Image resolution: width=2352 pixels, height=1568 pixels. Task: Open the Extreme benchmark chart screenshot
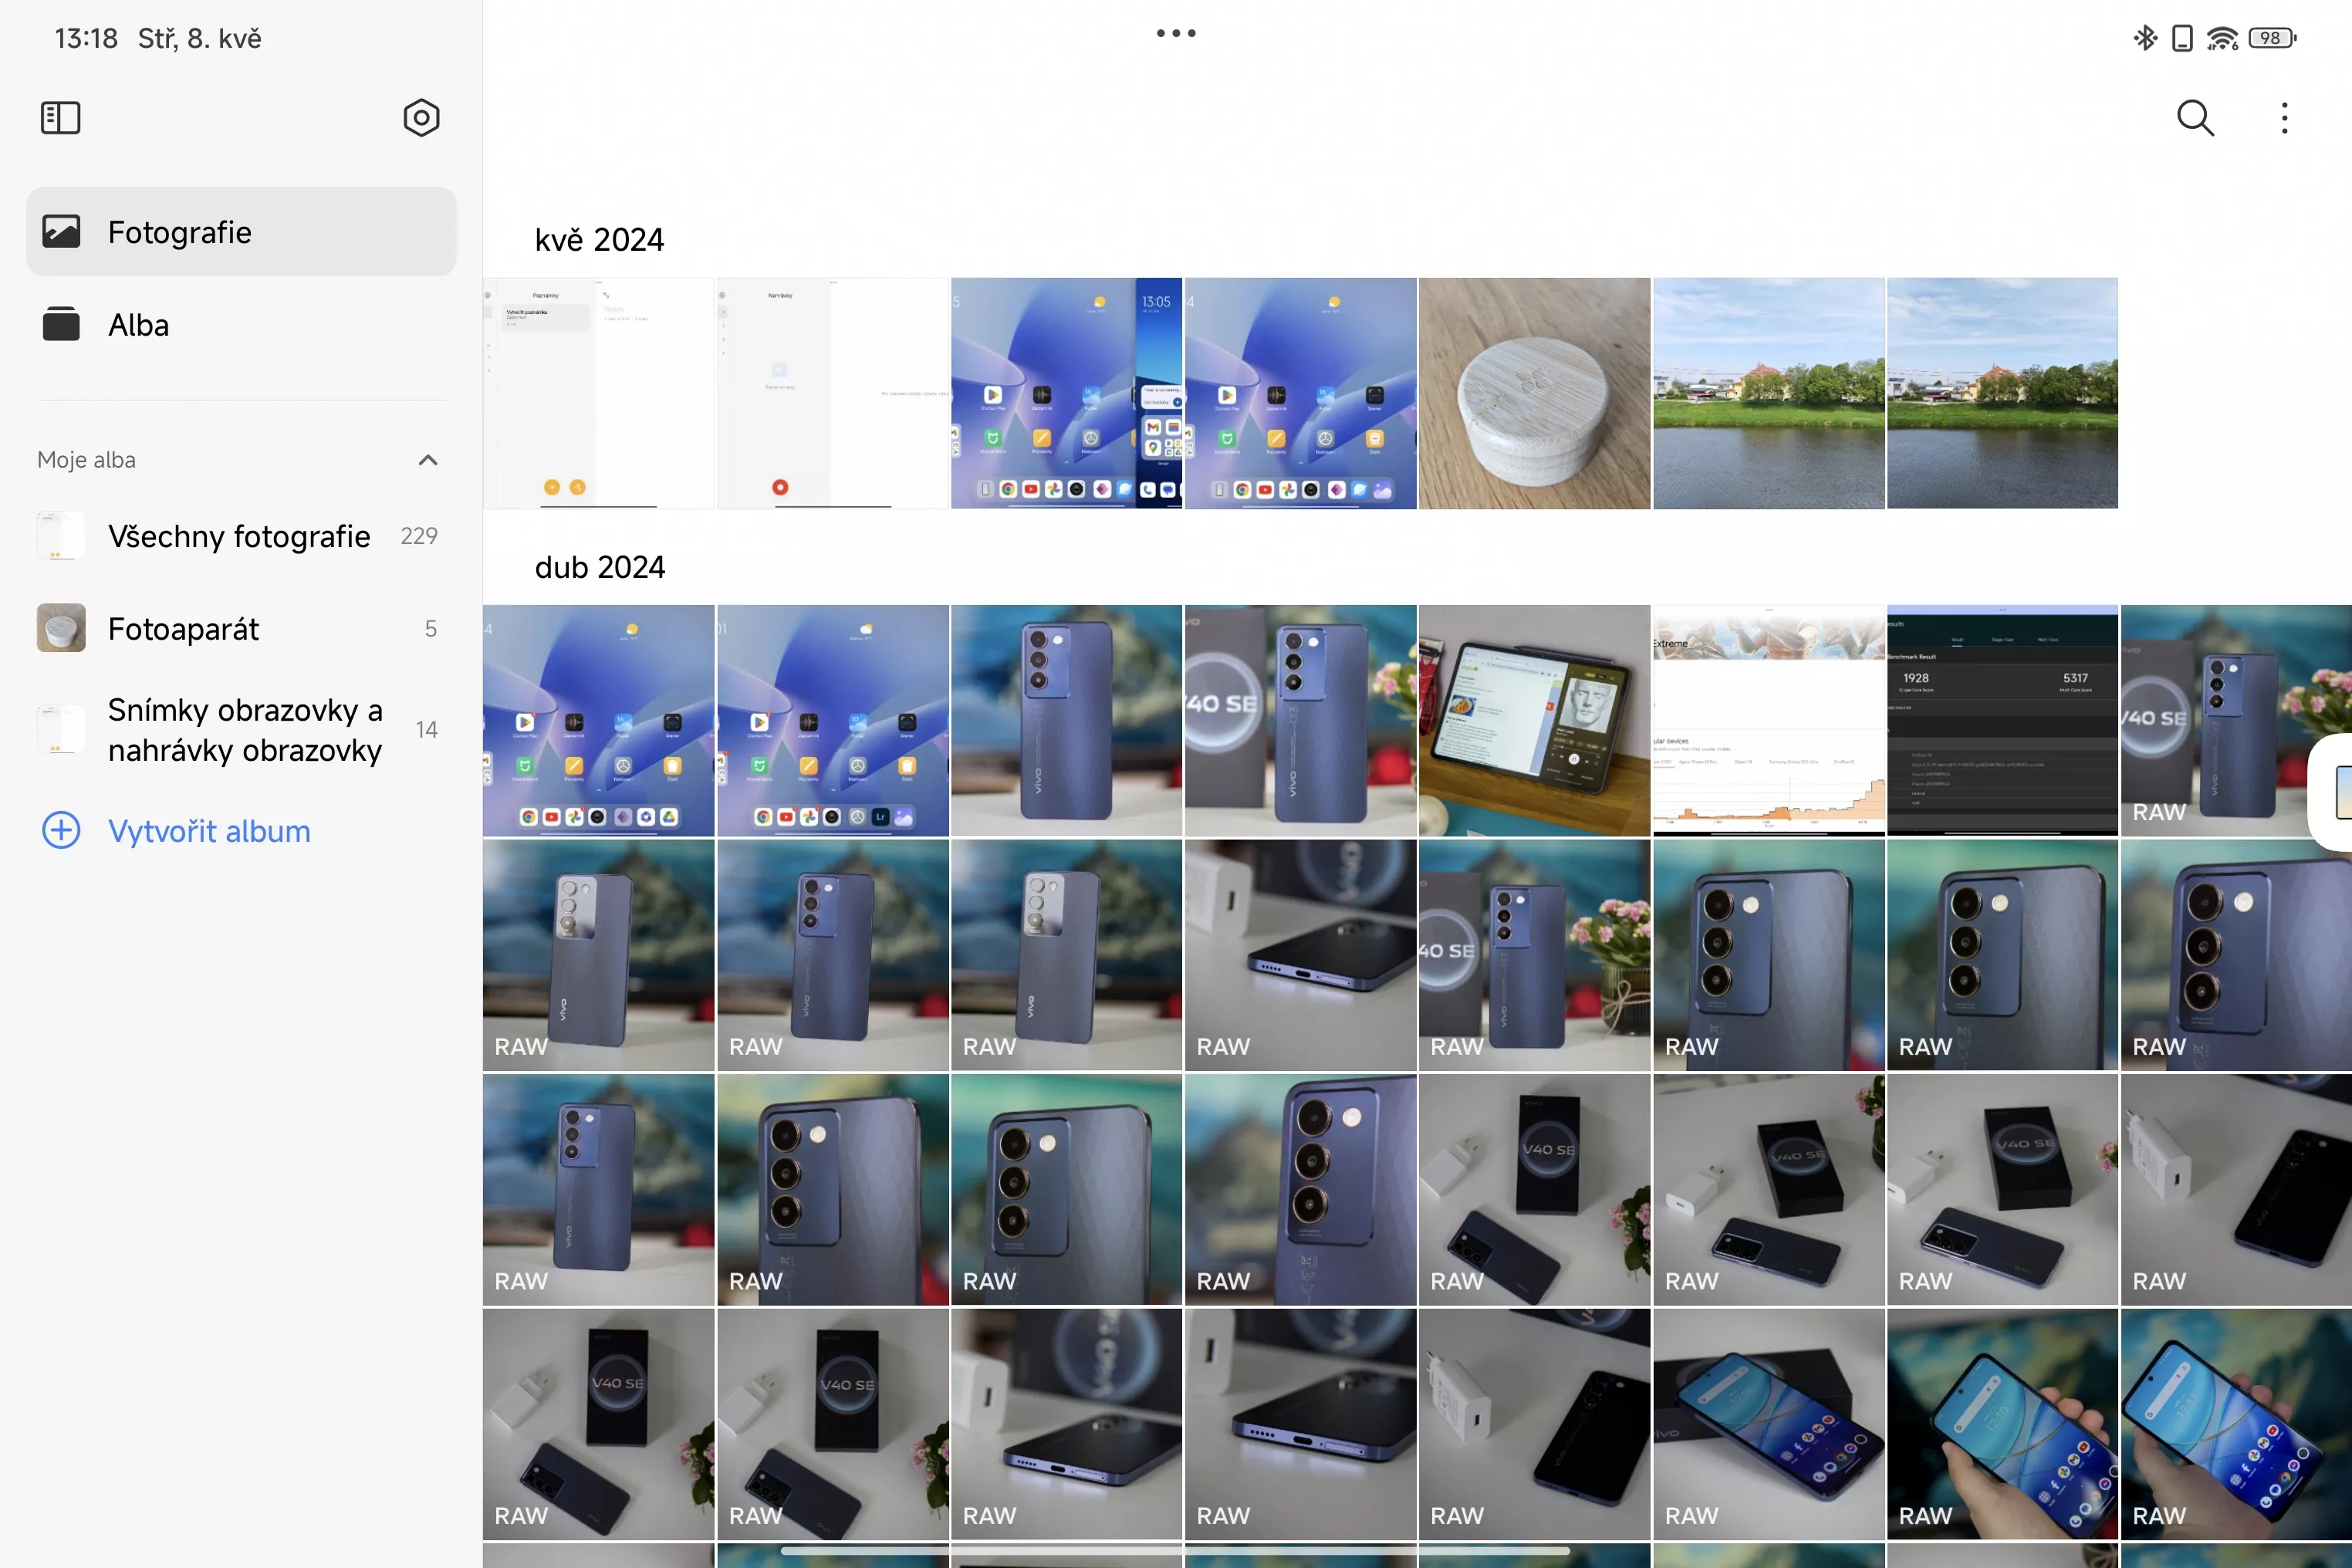pyautogui.click(x=1768, y=720)
